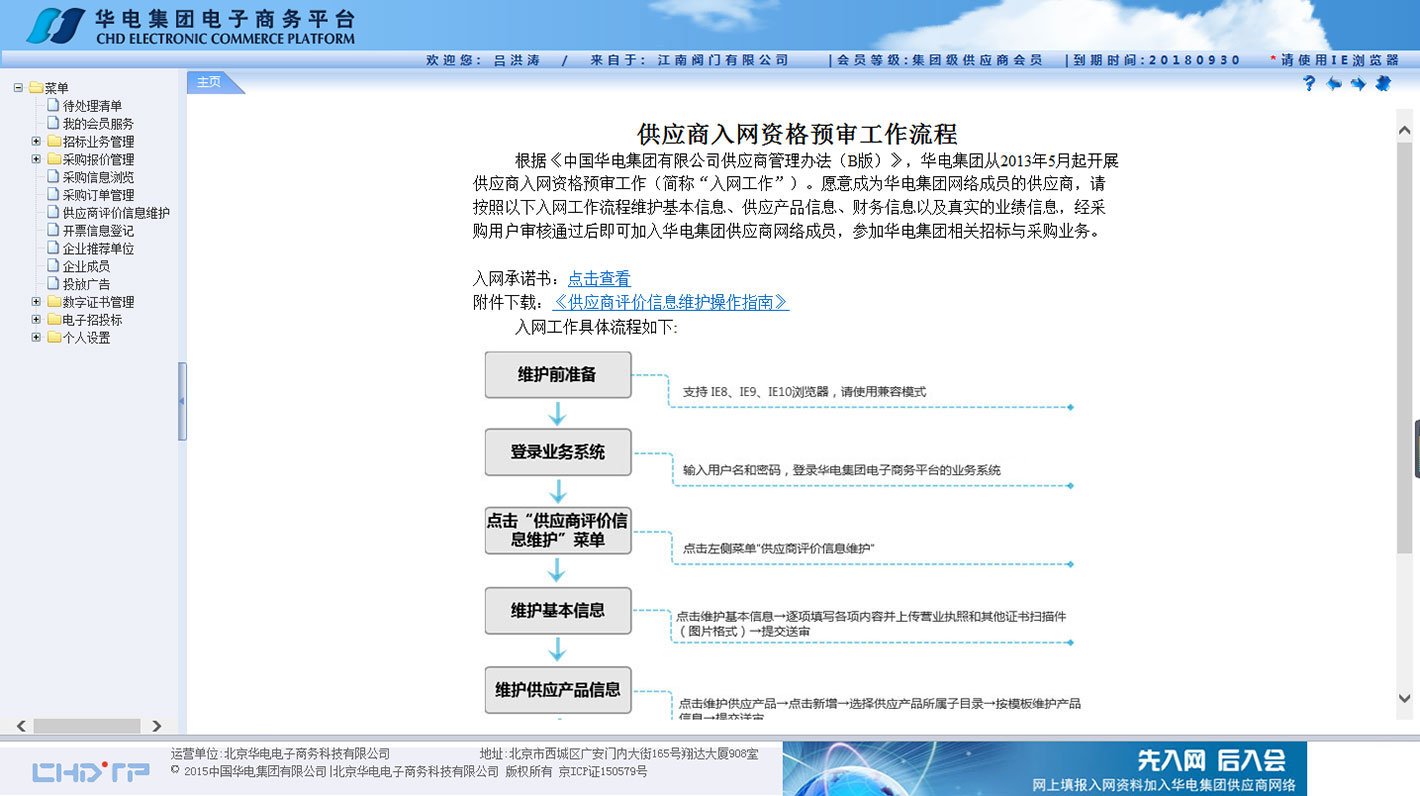This screenshot has height=796, width=1420.
Task: Click the 登录业务系统 flowchart box
Action: click(x=558, y=452)
